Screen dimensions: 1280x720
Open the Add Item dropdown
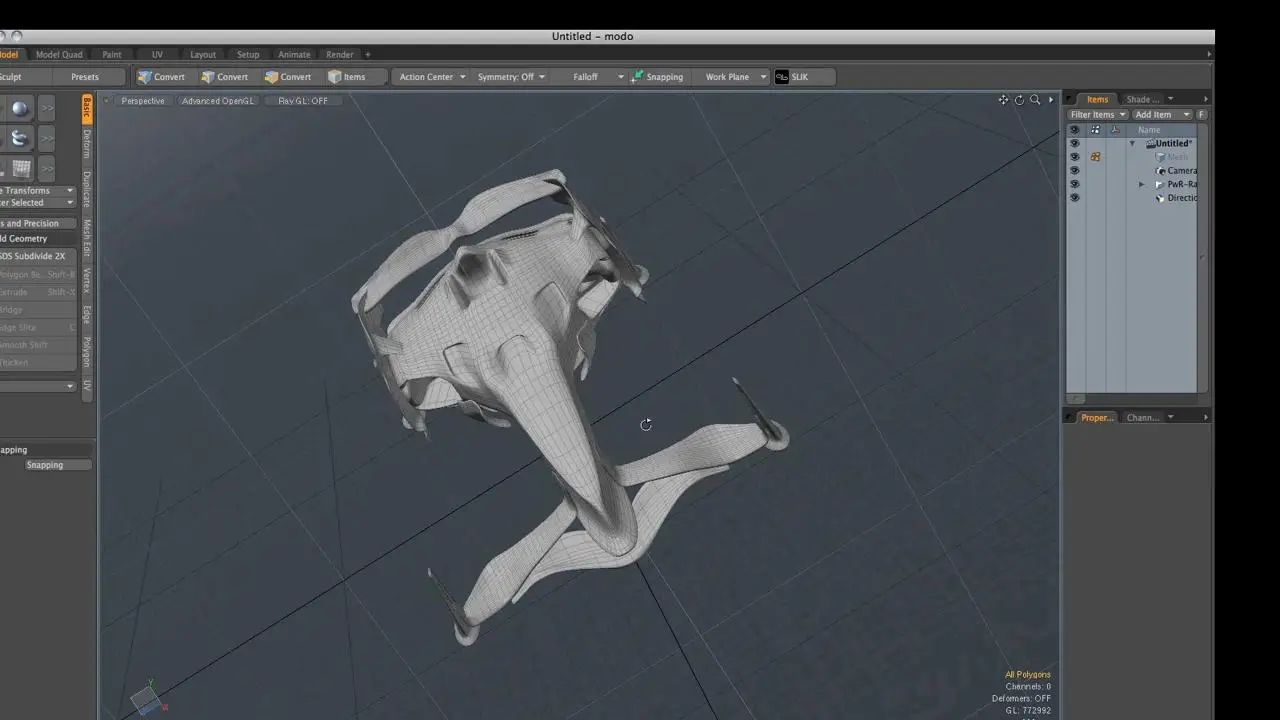1162,115
